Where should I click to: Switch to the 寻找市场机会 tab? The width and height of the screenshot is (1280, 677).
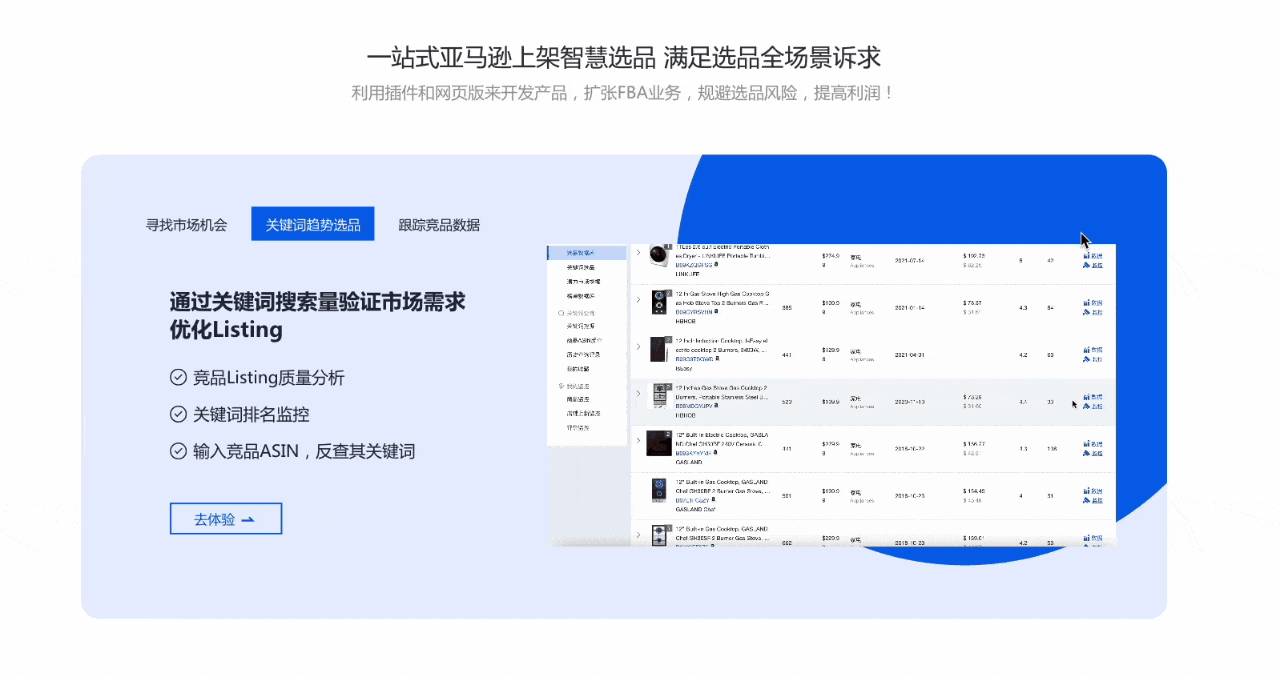click(188, 224)
